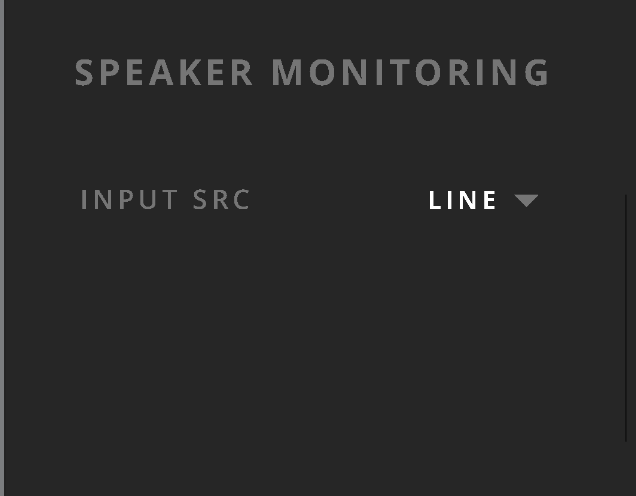Image resolution: width=636 pixels, height=496 pixels.
Task: Open the INPUT SRC dropdown
Action: (x=483, y=200)
